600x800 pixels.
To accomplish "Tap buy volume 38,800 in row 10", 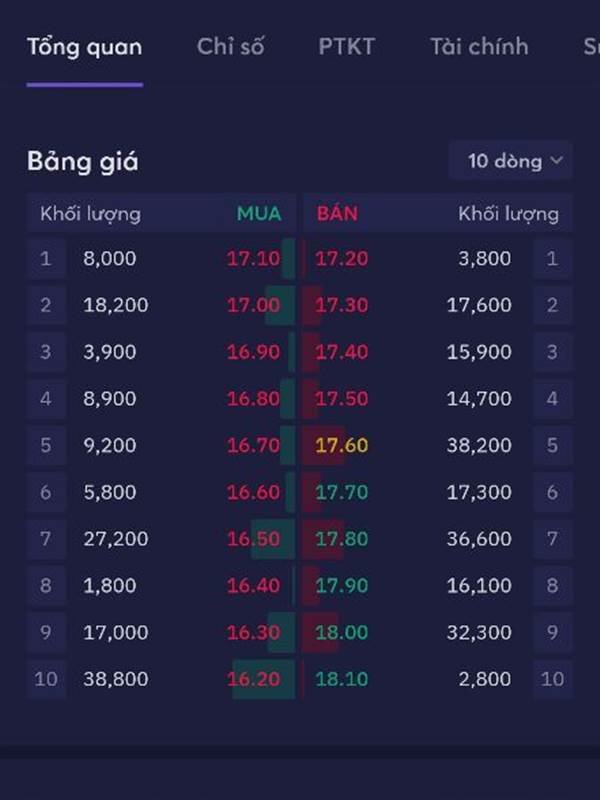I will (116, 679).
